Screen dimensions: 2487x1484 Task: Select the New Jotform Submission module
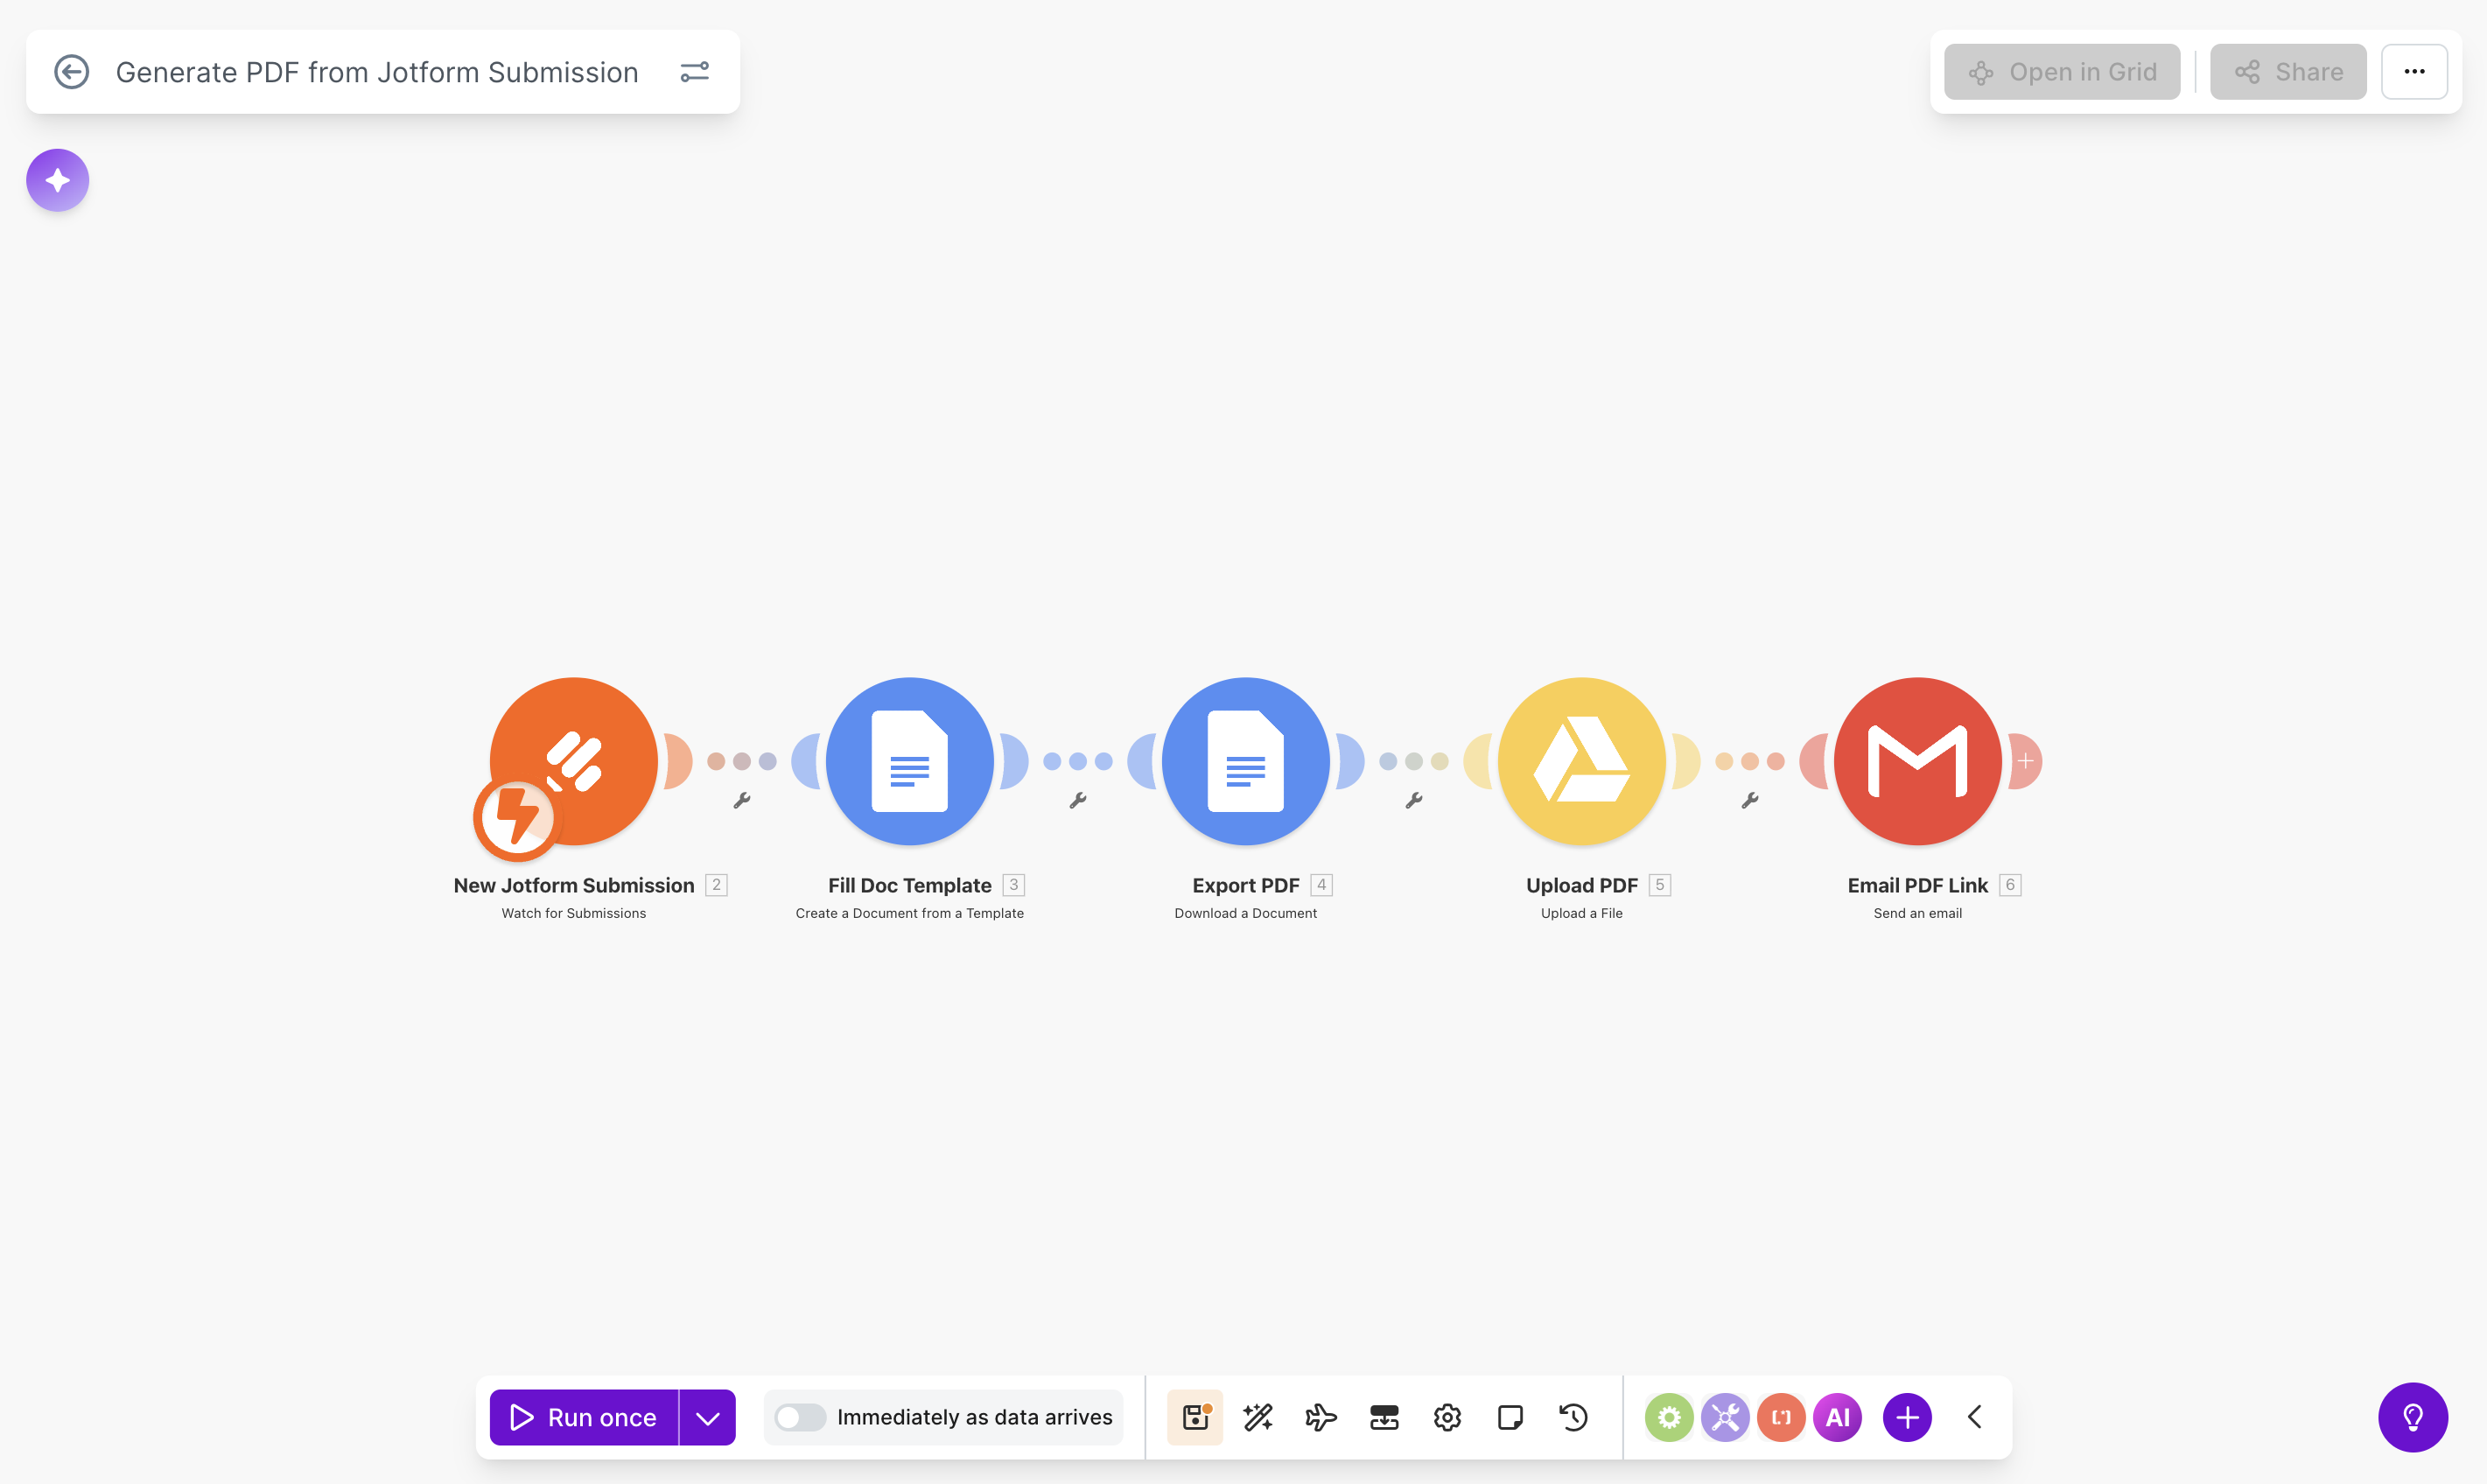574,761
